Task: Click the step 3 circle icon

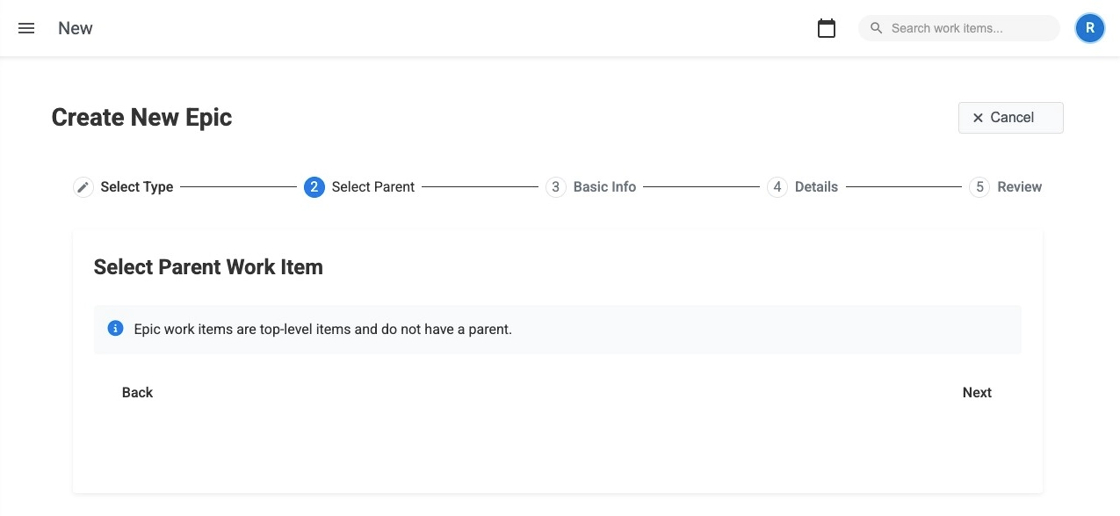Action: [556, 187]
